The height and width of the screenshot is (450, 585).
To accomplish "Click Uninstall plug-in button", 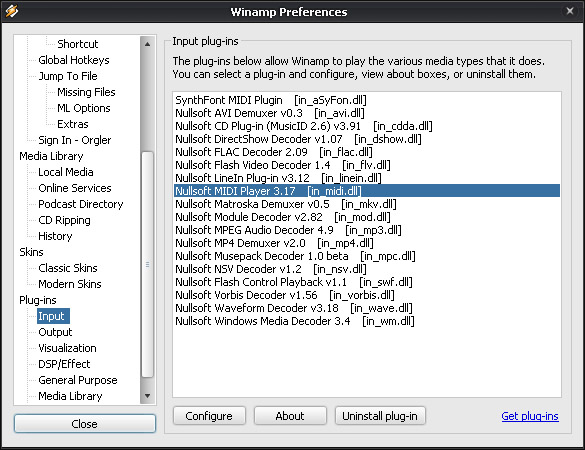I will click(380, 416).
